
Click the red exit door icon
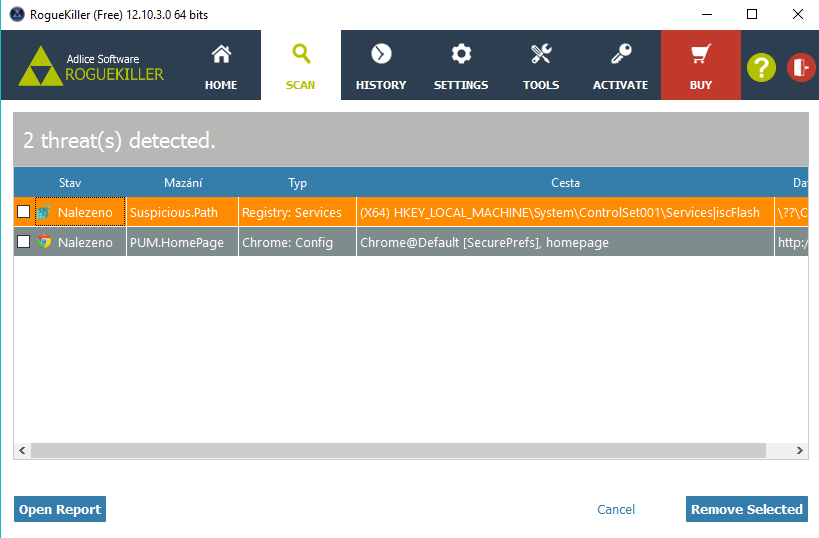[801, 67]
